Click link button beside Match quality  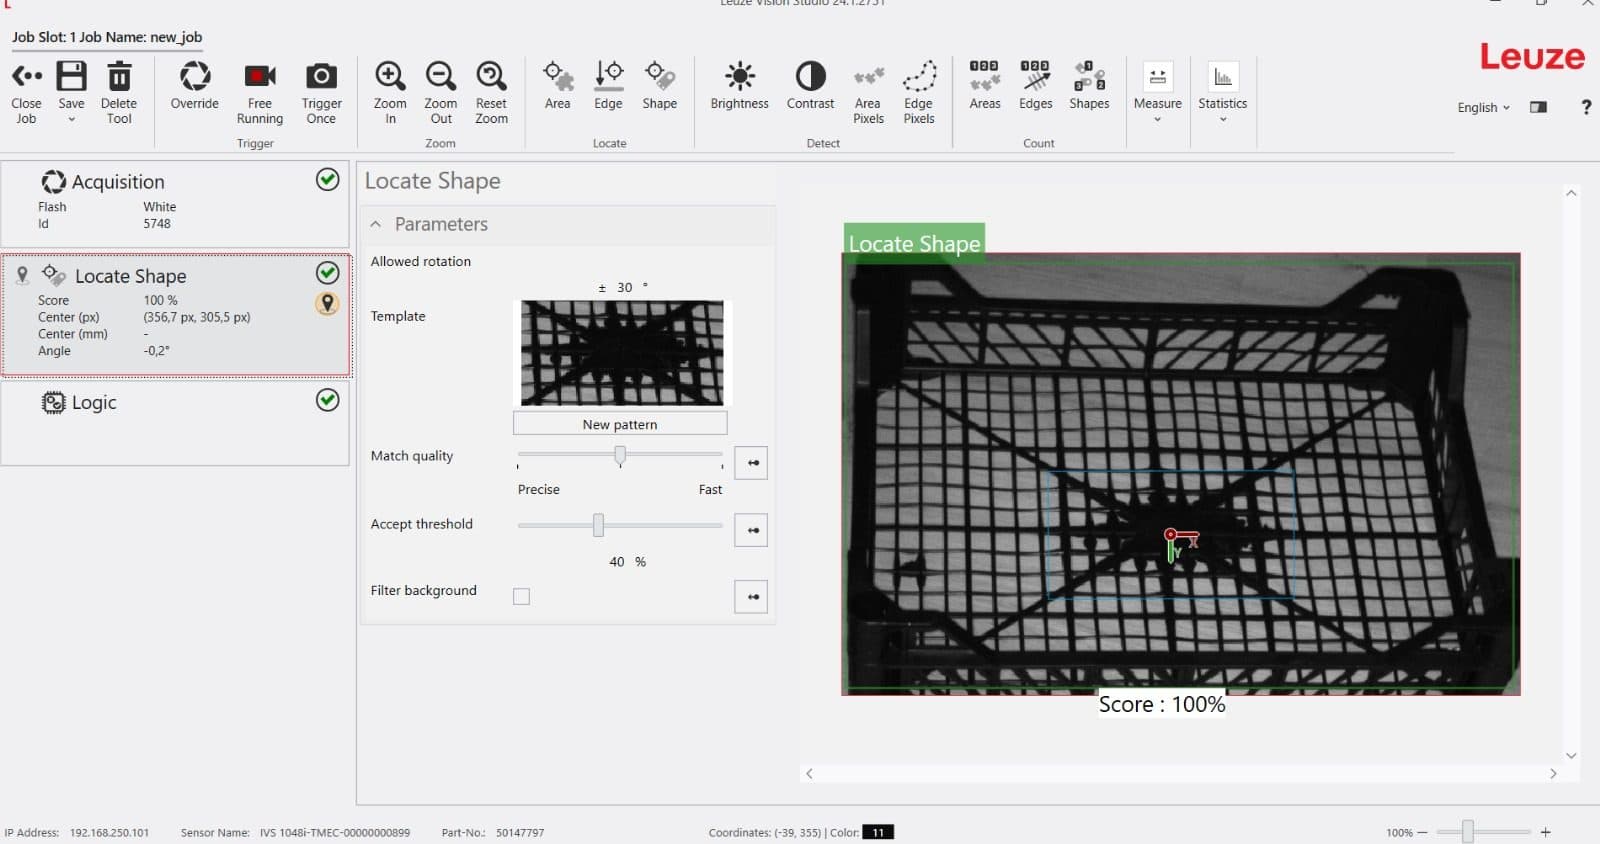coord(751,463)
